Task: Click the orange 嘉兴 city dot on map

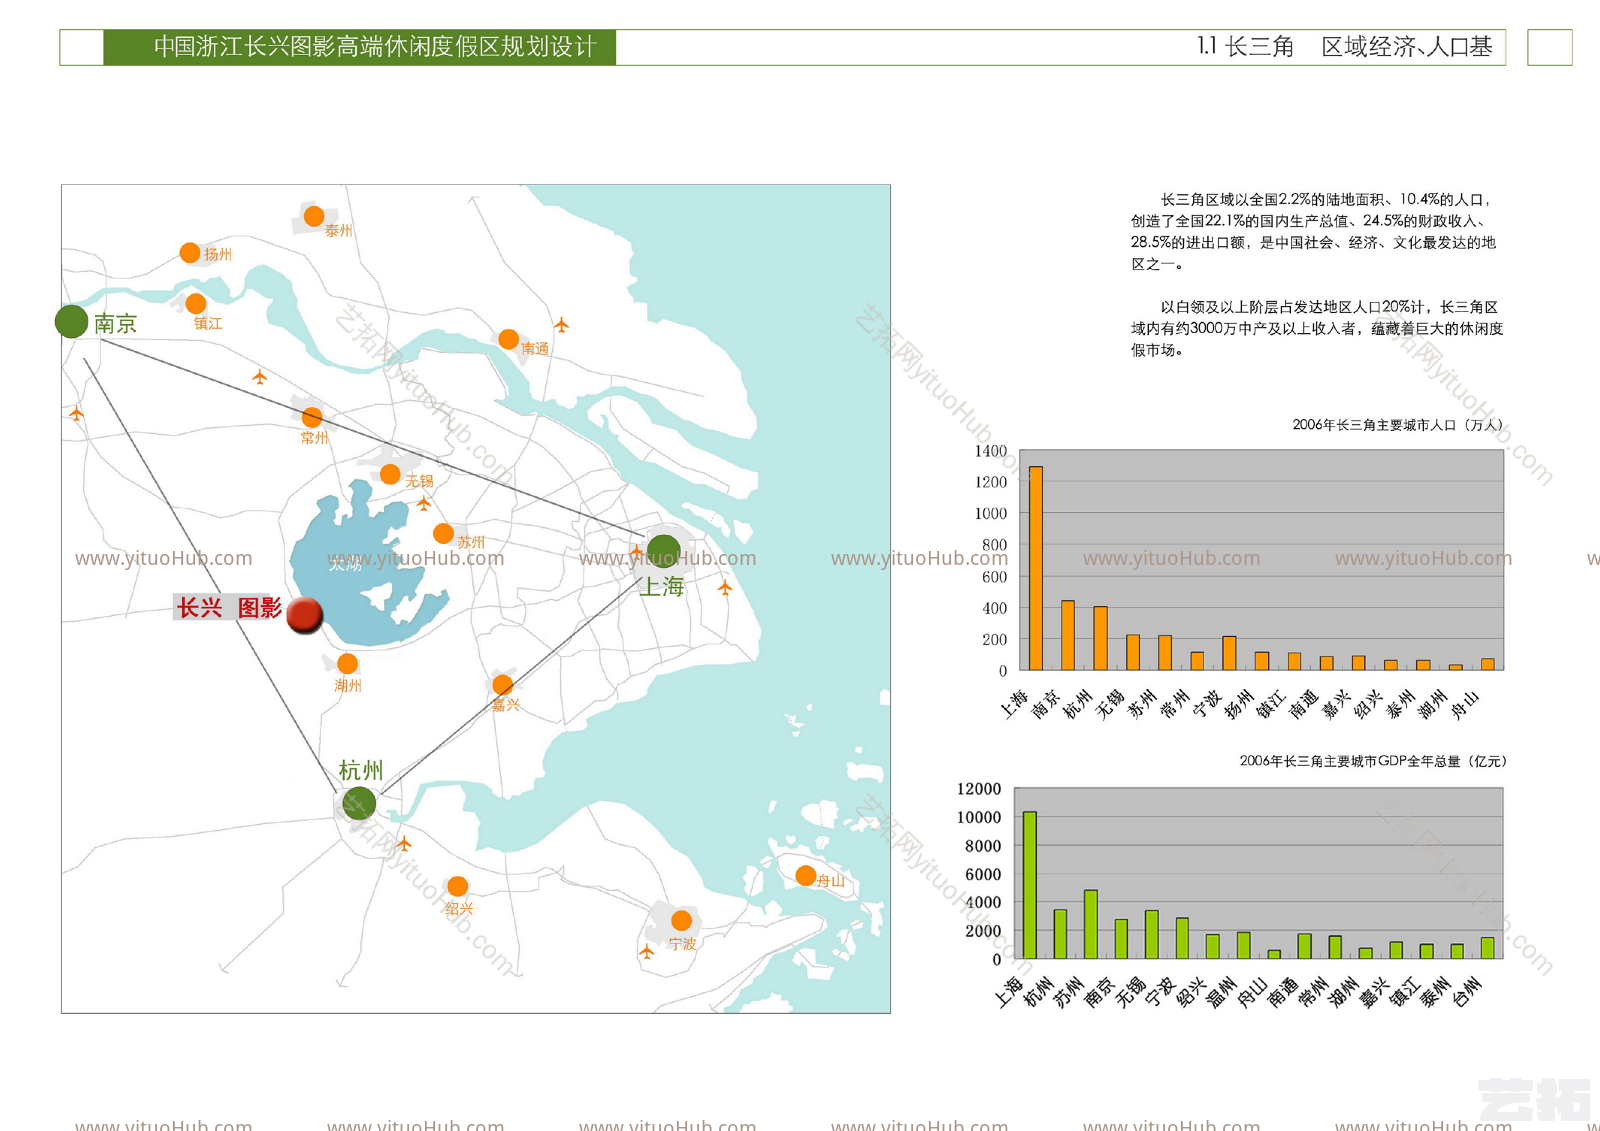Action: (x=503, y=684)
